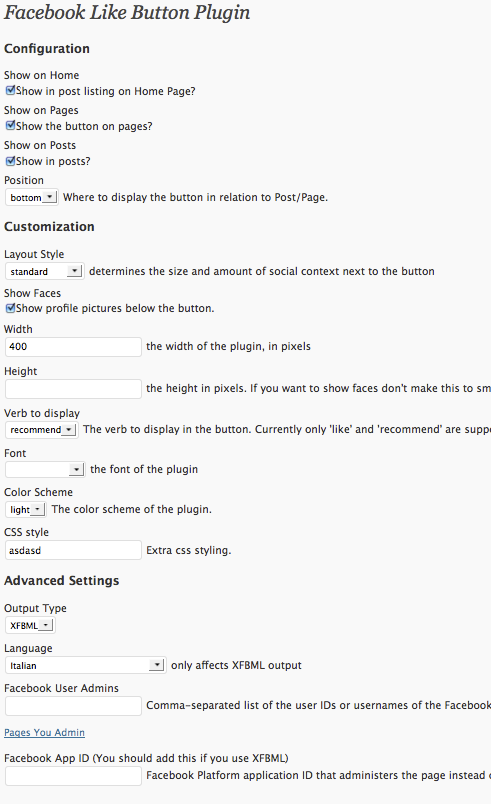Open the Position dropdown set to bottom
Image resolution: width=491 pixels, height=804 pixels.
coord(31,197)
